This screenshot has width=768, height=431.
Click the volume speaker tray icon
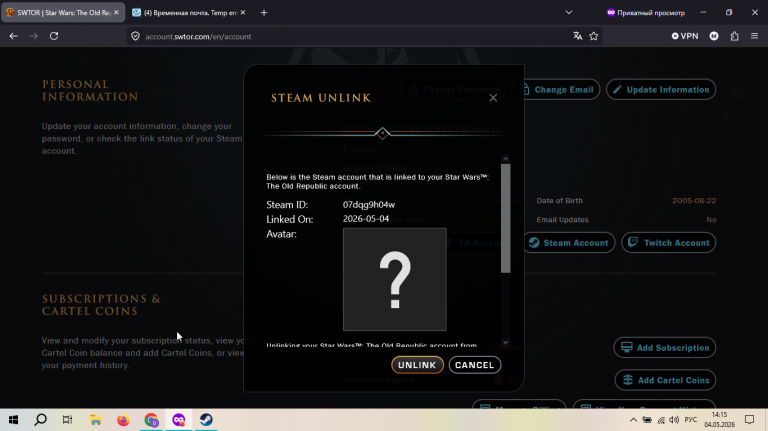tap(674, 420)
